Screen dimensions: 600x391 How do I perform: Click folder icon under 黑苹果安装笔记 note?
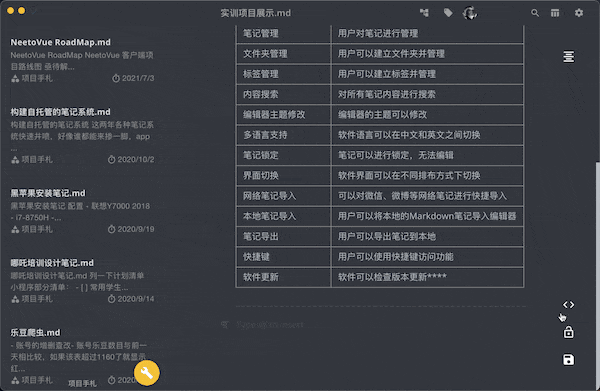[15, 229]
